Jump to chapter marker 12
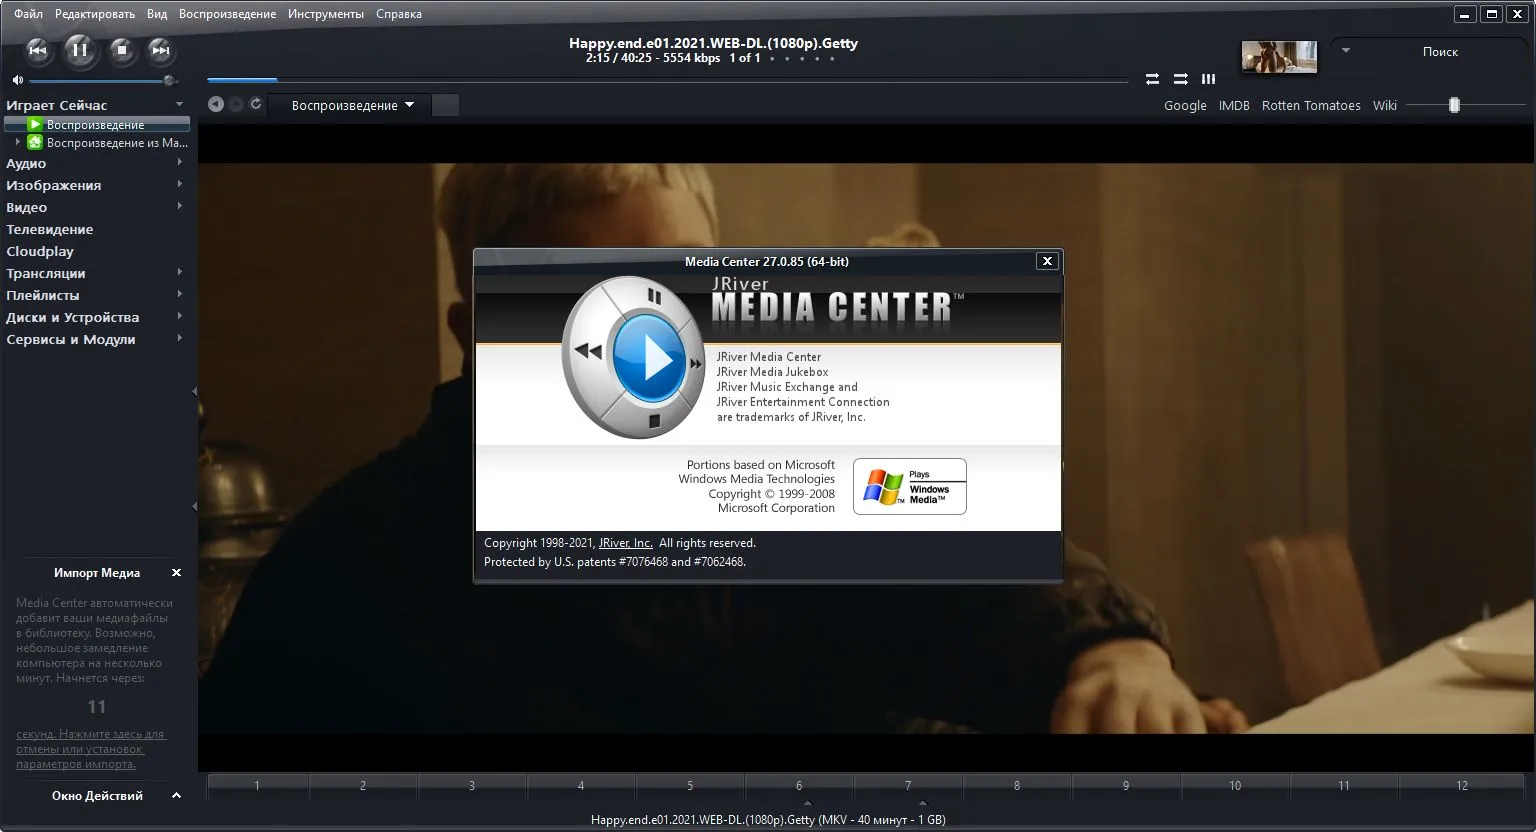Viewport: 1536px width, 832px height. point(1462,785)
